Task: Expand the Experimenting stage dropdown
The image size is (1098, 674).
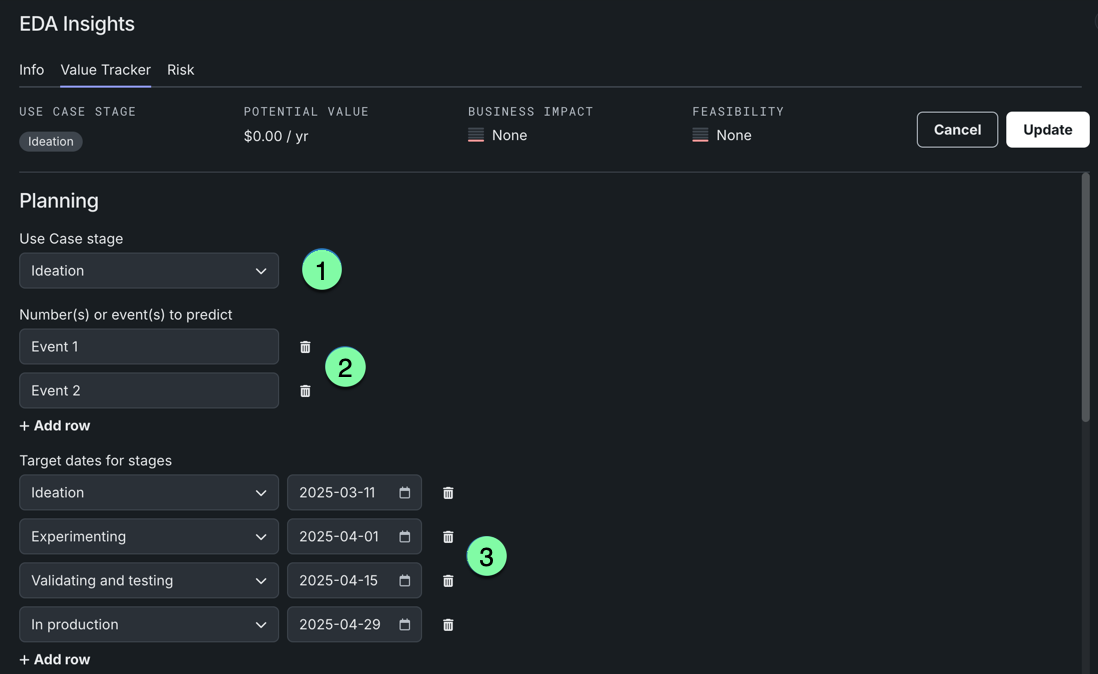Action: click(x=149, y=537)
